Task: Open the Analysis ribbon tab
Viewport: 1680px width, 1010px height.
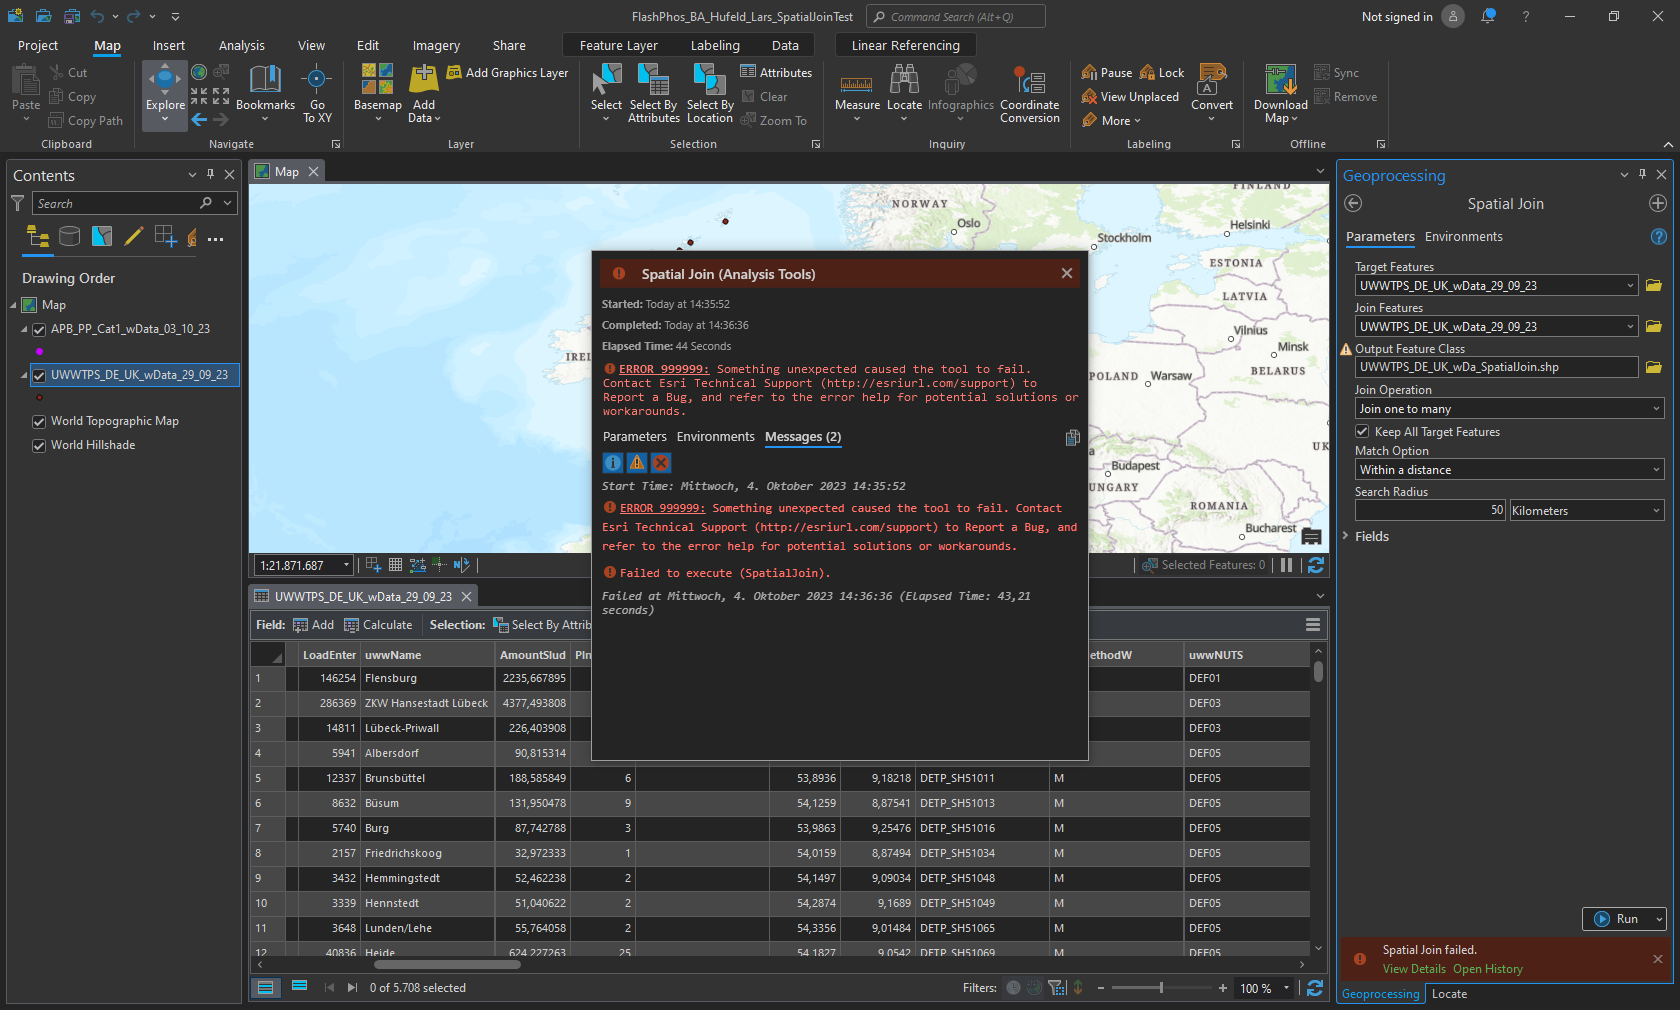Action: 242,46
